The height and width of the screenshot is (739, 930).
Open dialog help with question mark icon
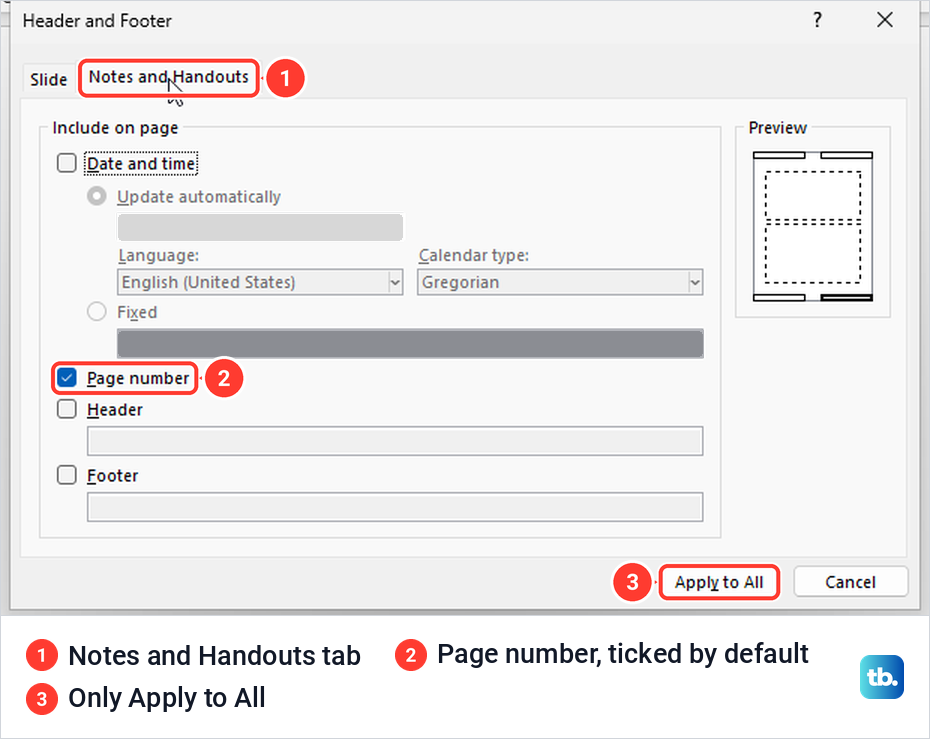click(817, 20)
